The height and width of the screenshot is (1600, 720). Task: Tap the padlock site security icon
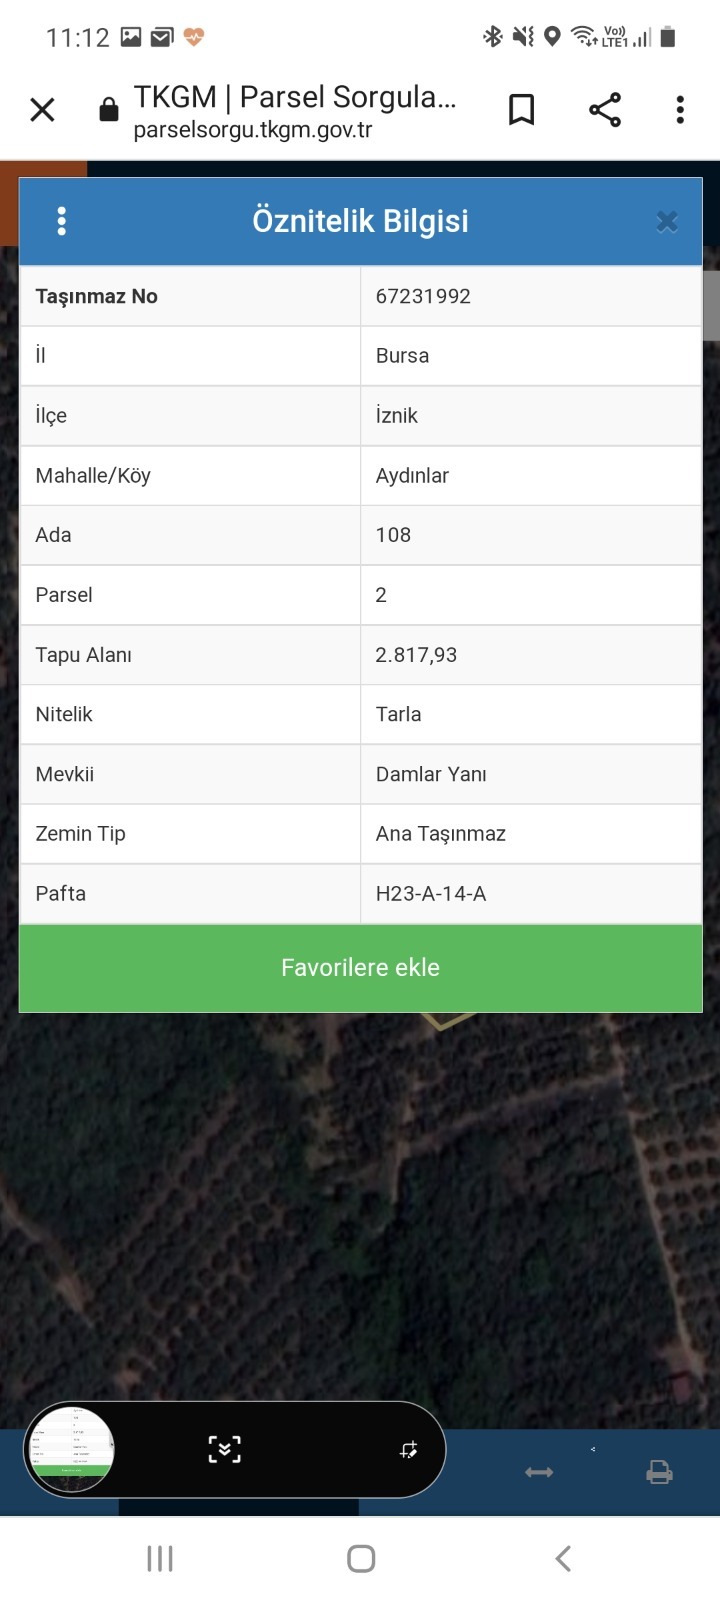(109, 109)
